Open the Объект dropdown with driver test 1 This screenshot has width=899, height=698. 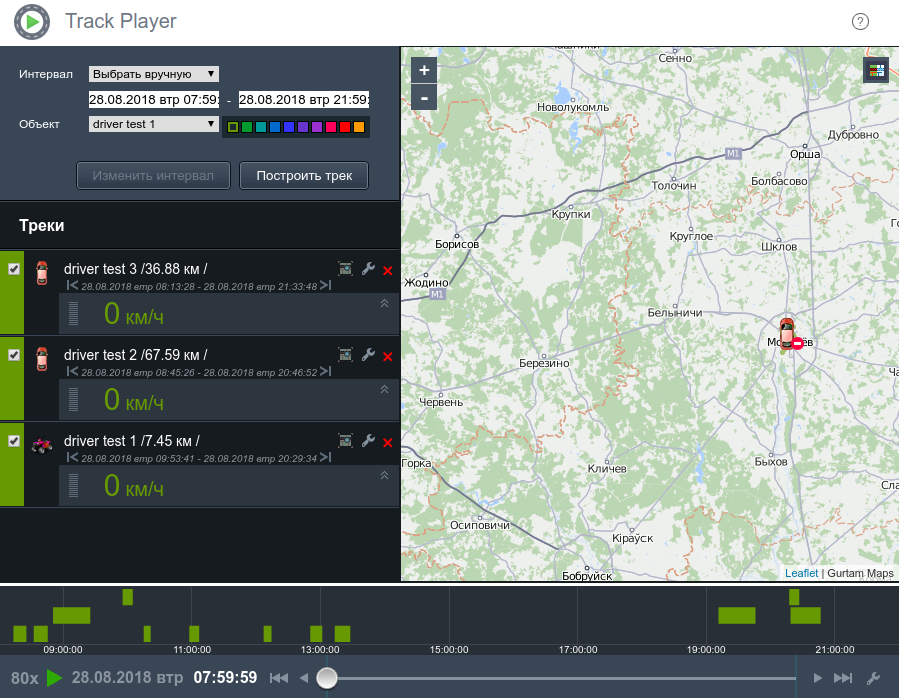[154, 124]
